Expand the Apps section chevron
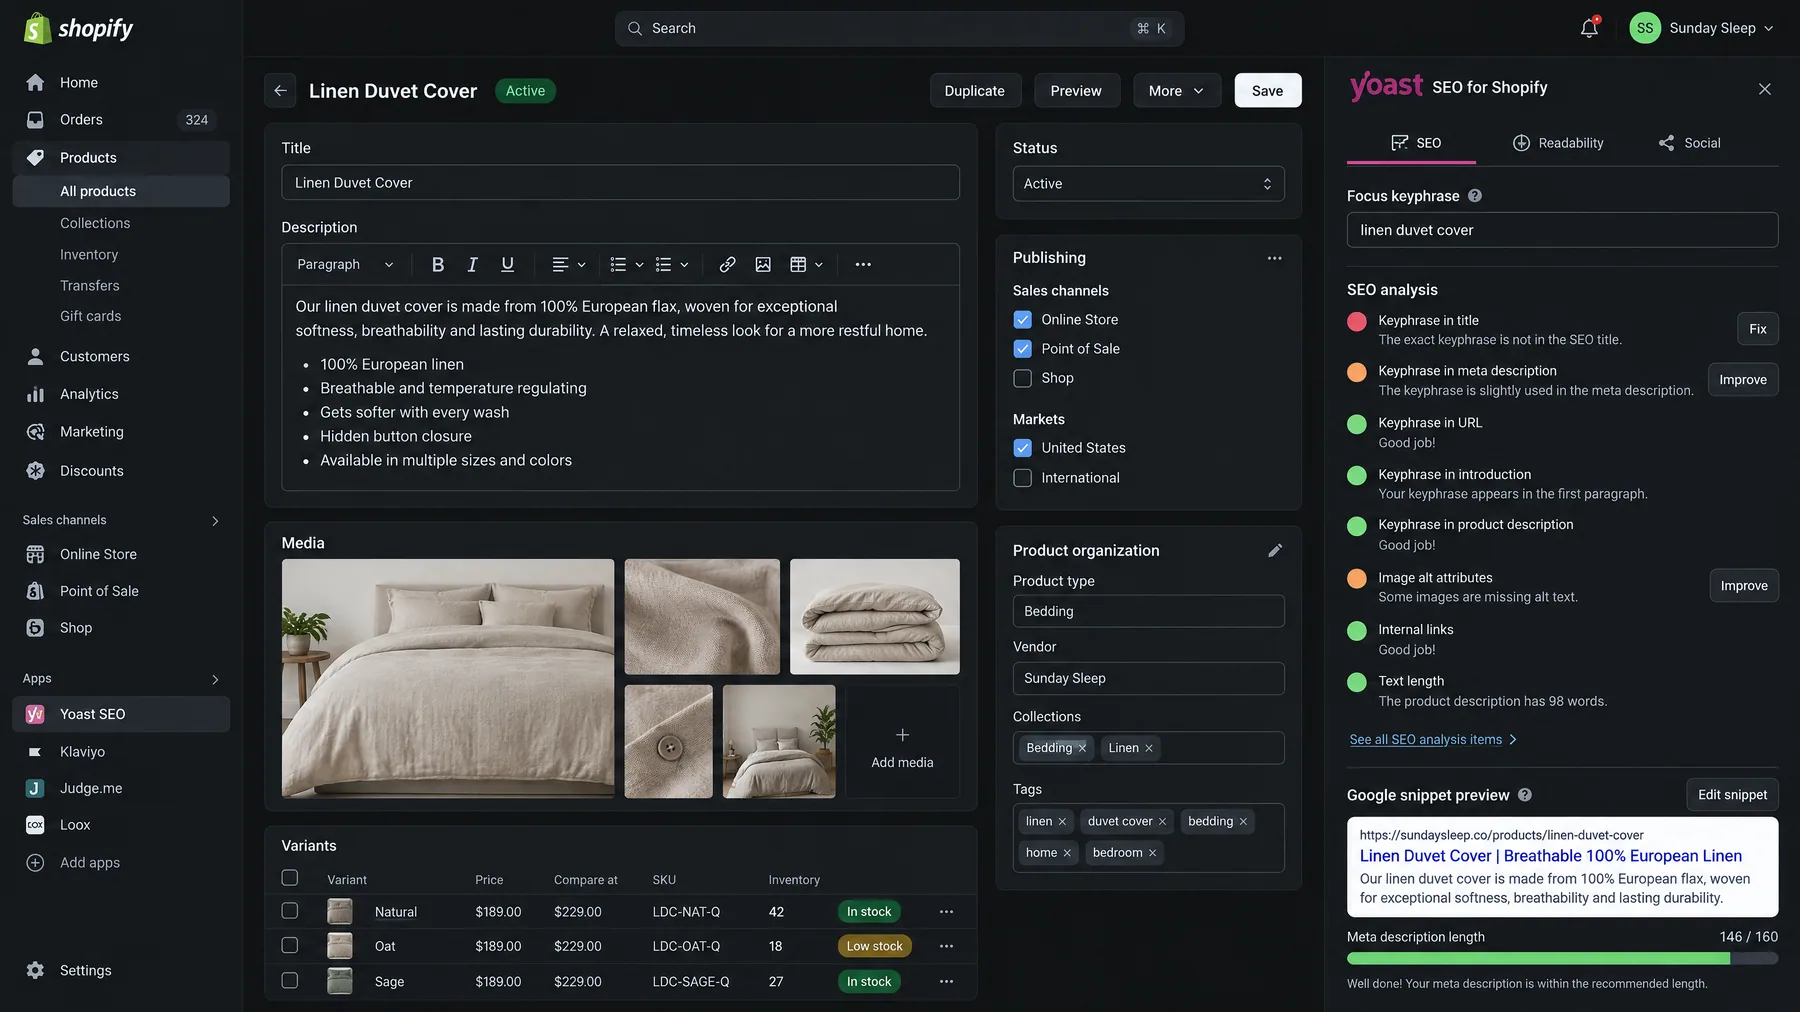 tap(215, 679)
